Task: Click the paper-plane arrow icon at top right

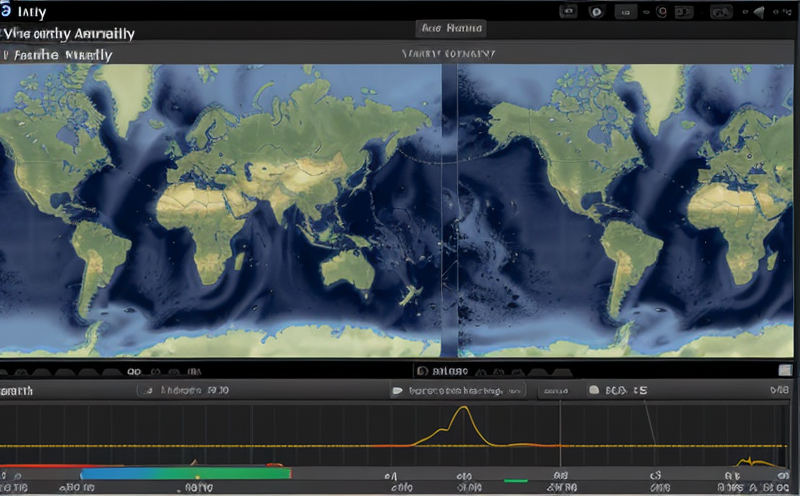Action: point(760,11)
